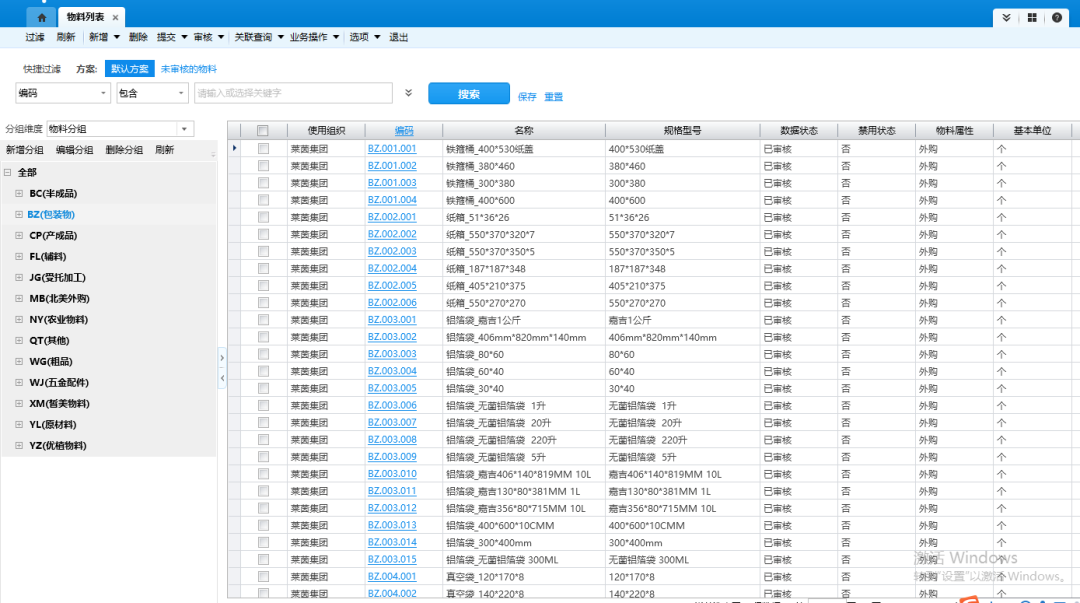Expand the FL(辅料) tree node
The width and height of the screenshot is (1080, 603).
(19, 256)
